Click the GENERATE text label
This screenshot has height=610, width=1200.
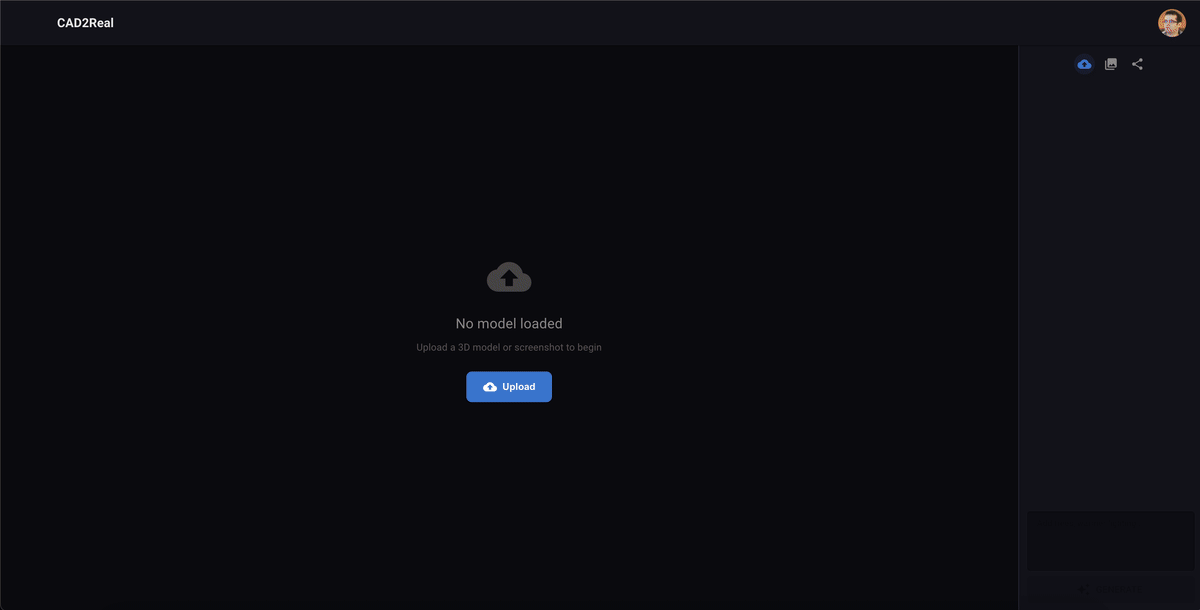click(x=1120, y=590)
